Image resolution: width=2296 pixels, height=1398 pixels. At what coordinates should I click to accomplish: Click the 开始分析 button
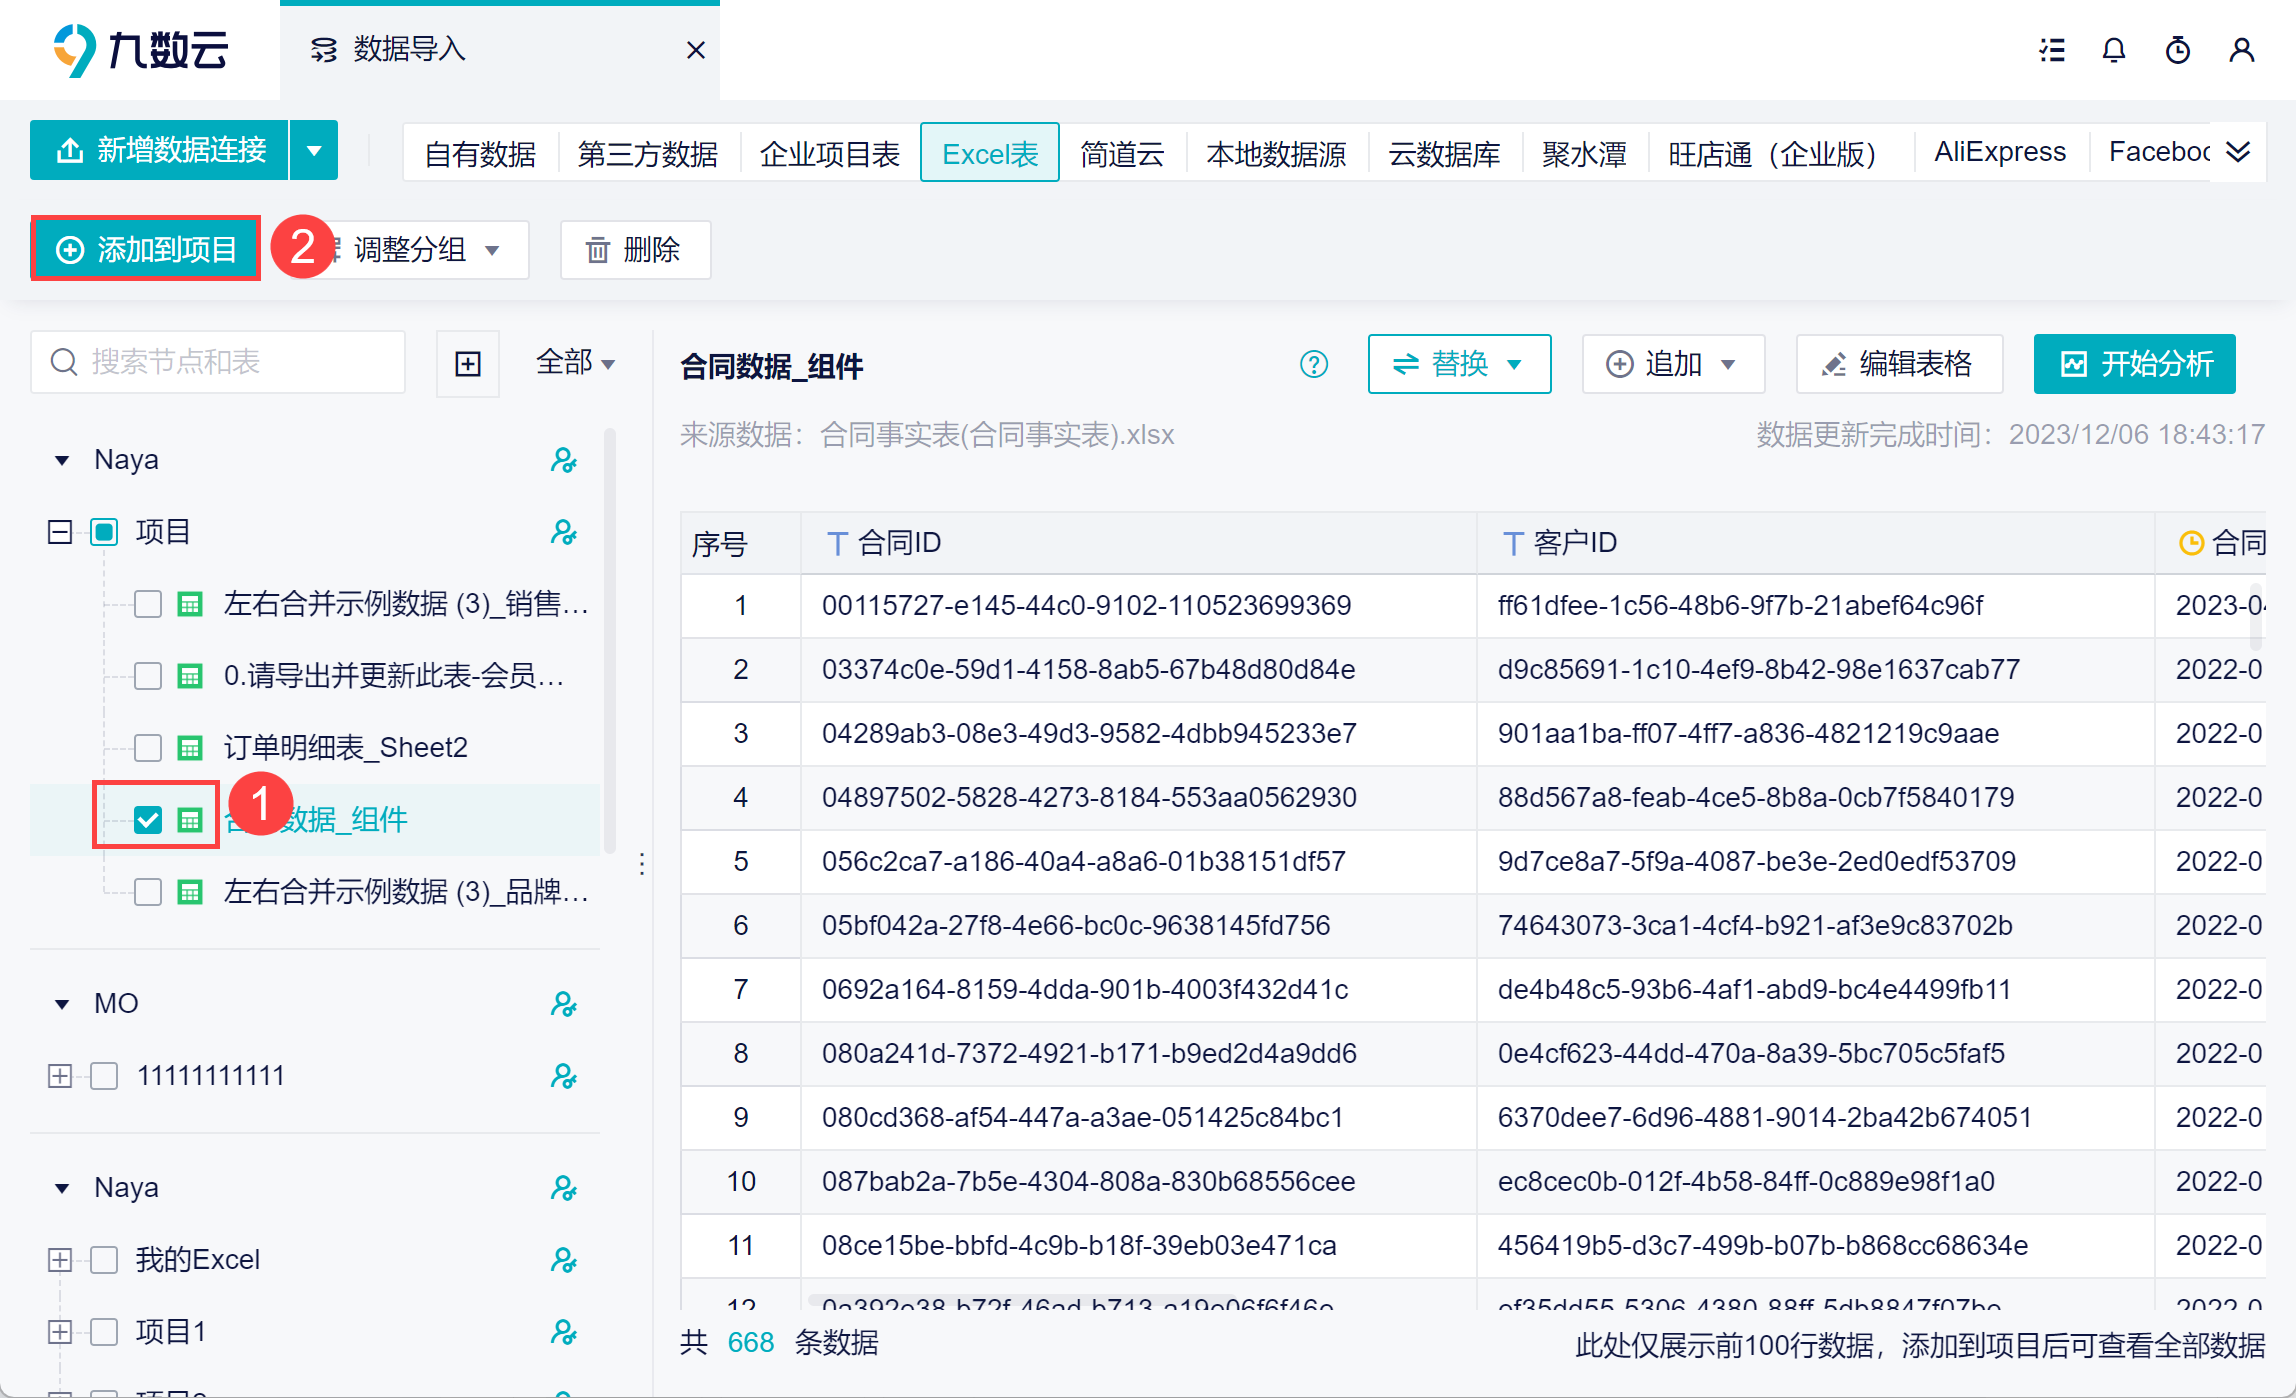click(x=2134, y=364)
